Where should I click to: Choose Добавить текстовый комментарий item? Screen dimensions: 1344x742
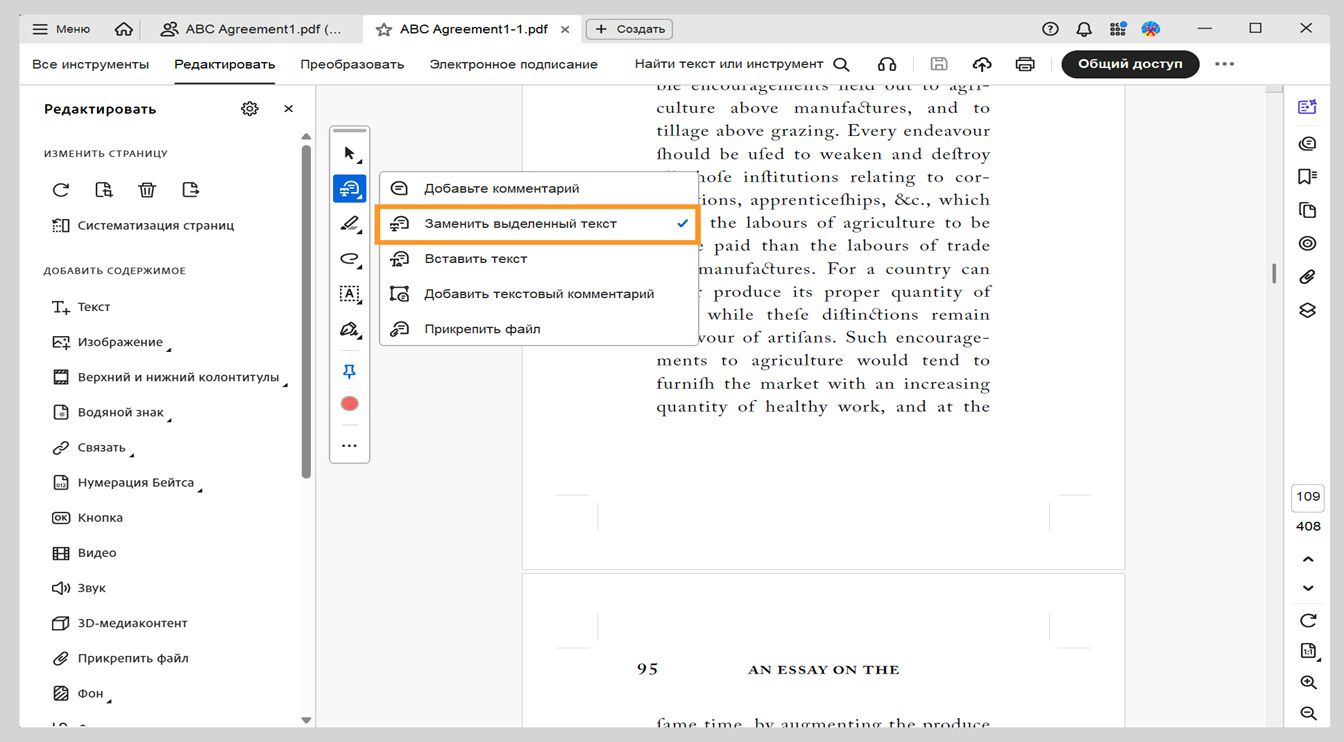point(538,294)
